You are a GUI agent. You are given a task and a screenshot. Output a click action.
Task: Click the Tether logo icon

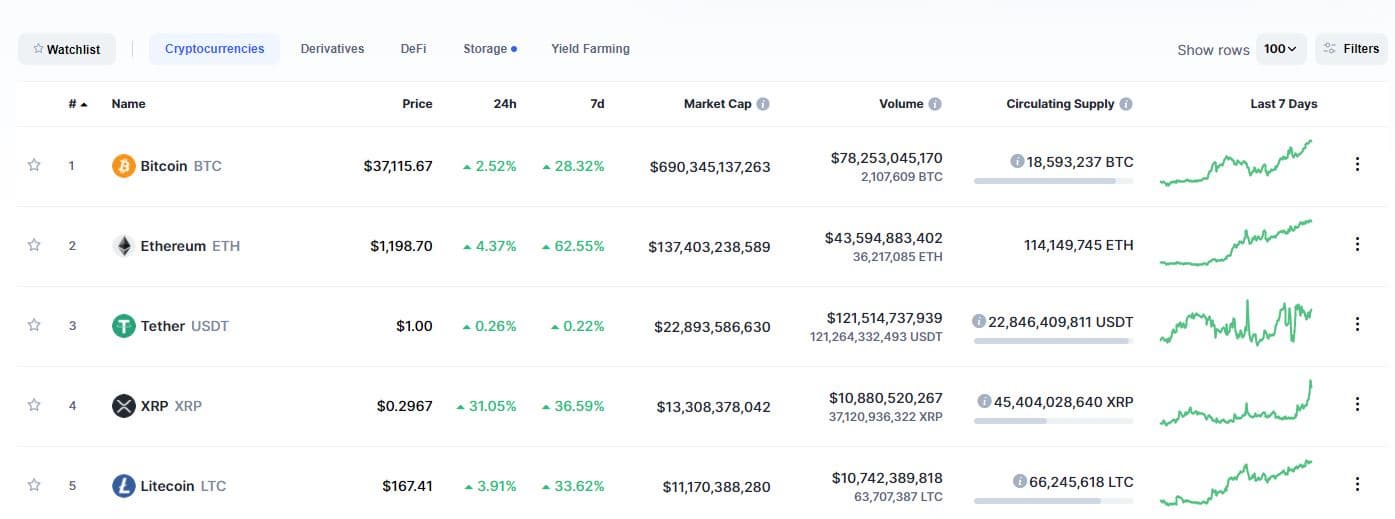click(123, 326)
